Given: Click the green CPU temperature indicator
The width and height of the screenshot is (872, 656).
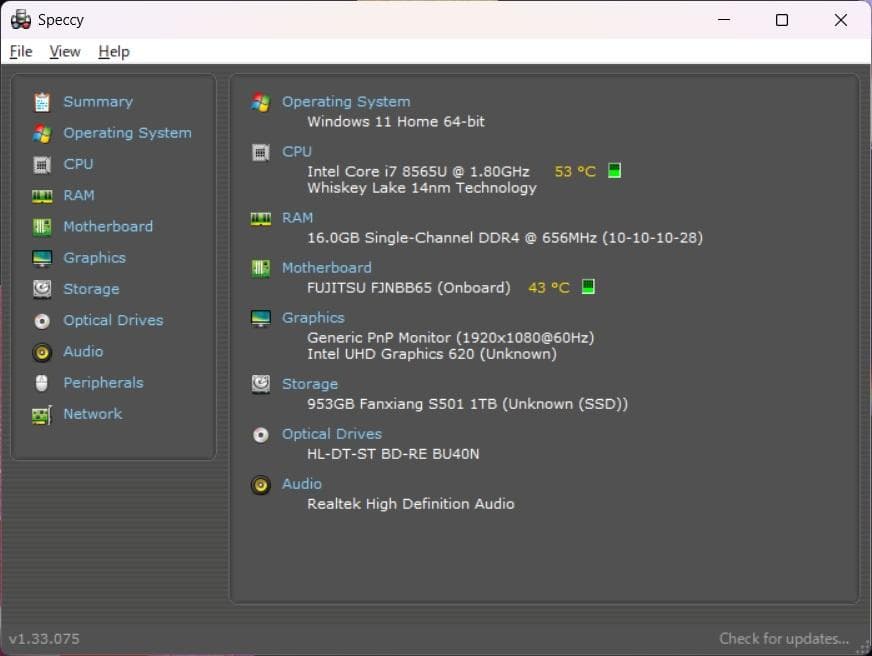Looking at the screenshot, I should coord(613,170).
